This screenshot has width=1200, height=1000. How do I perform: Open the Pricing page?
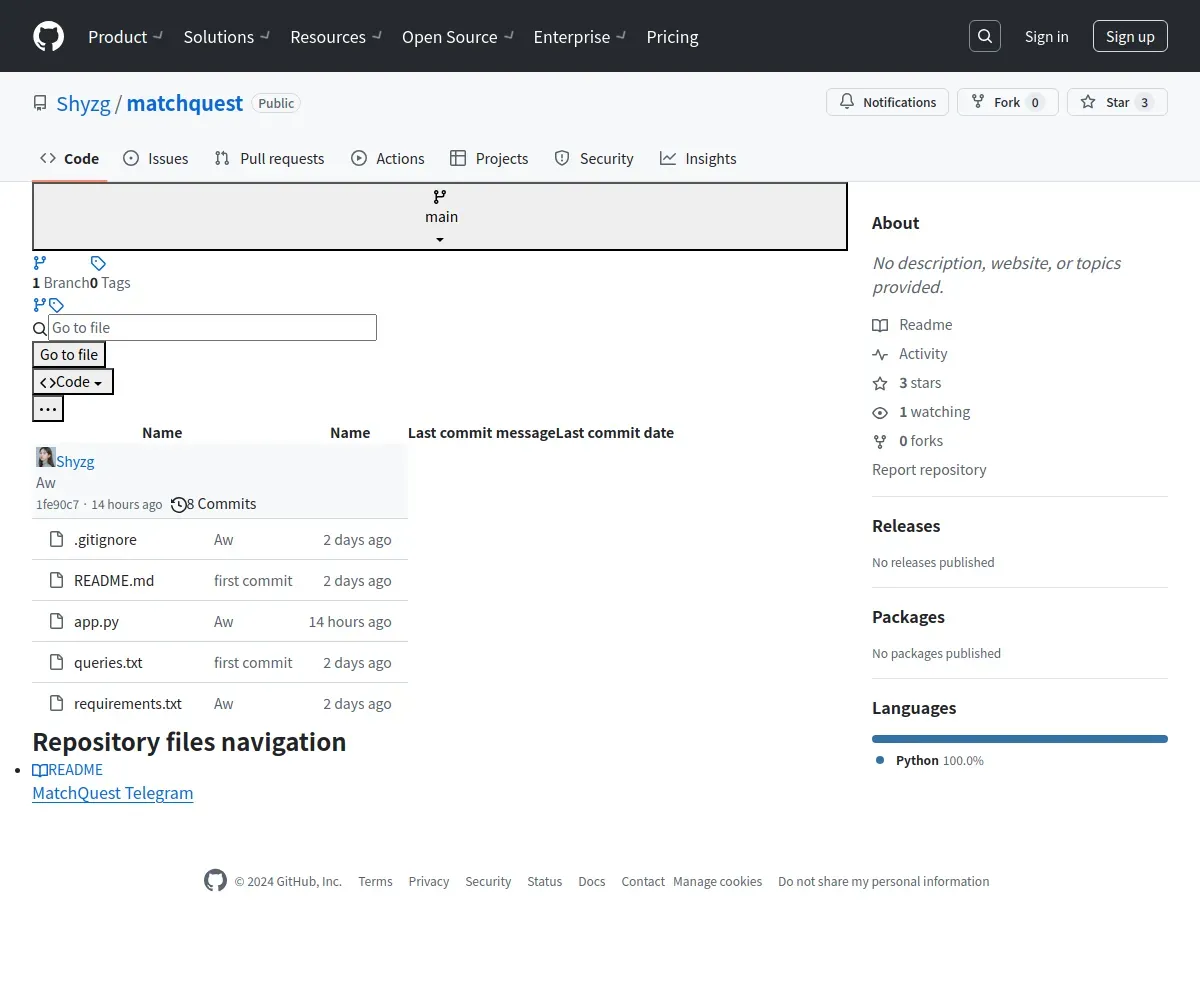pos(672,36)
